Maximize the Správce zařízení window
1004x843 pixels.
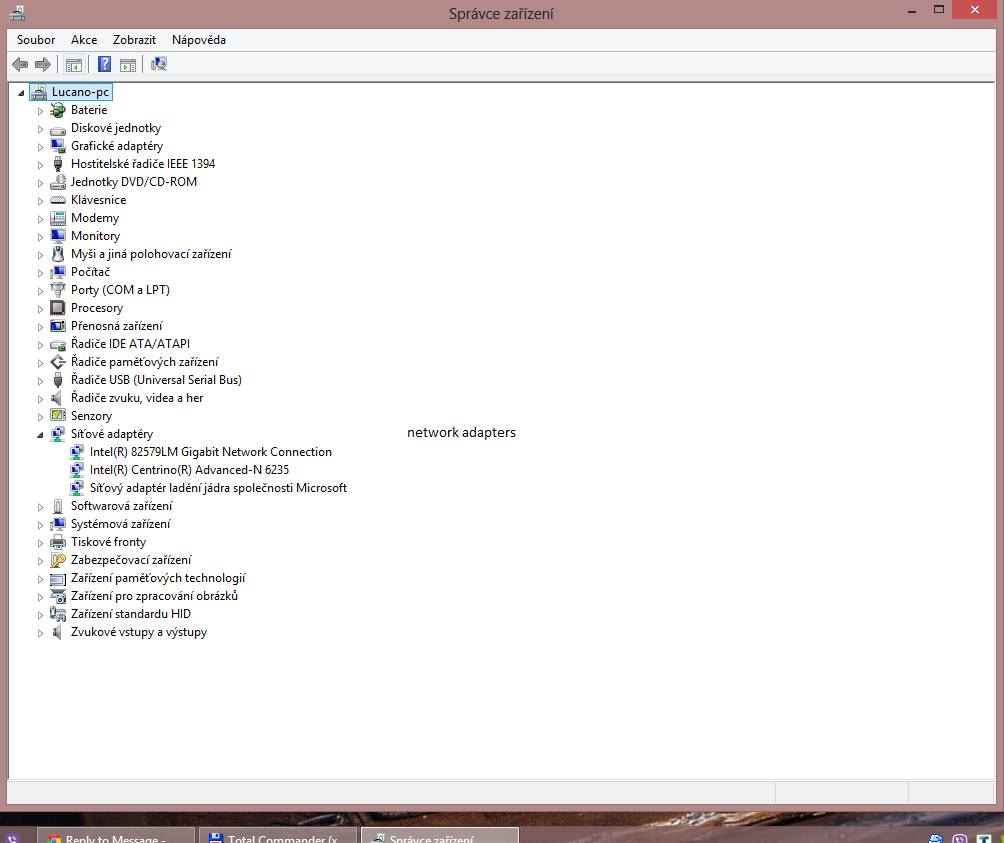(939, 10)
